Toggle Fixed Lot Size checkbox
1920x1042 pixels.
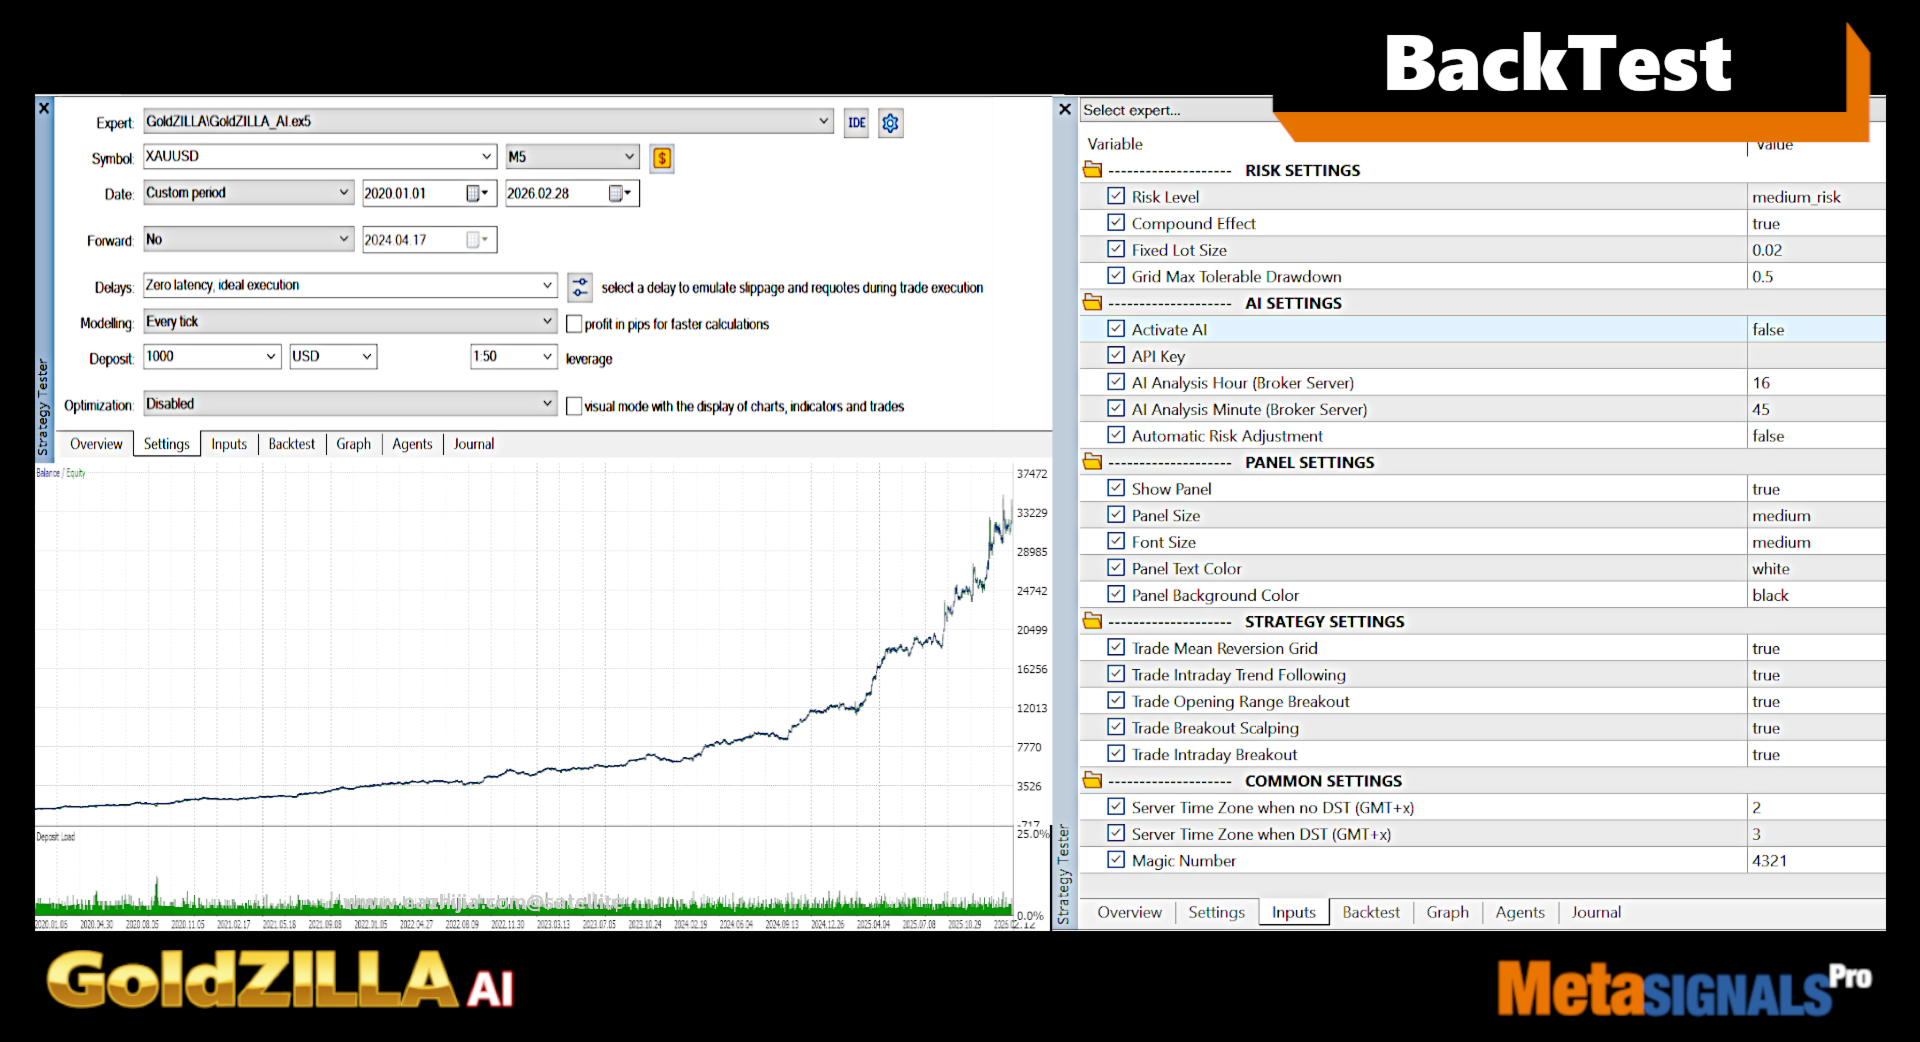[1116, 249]
